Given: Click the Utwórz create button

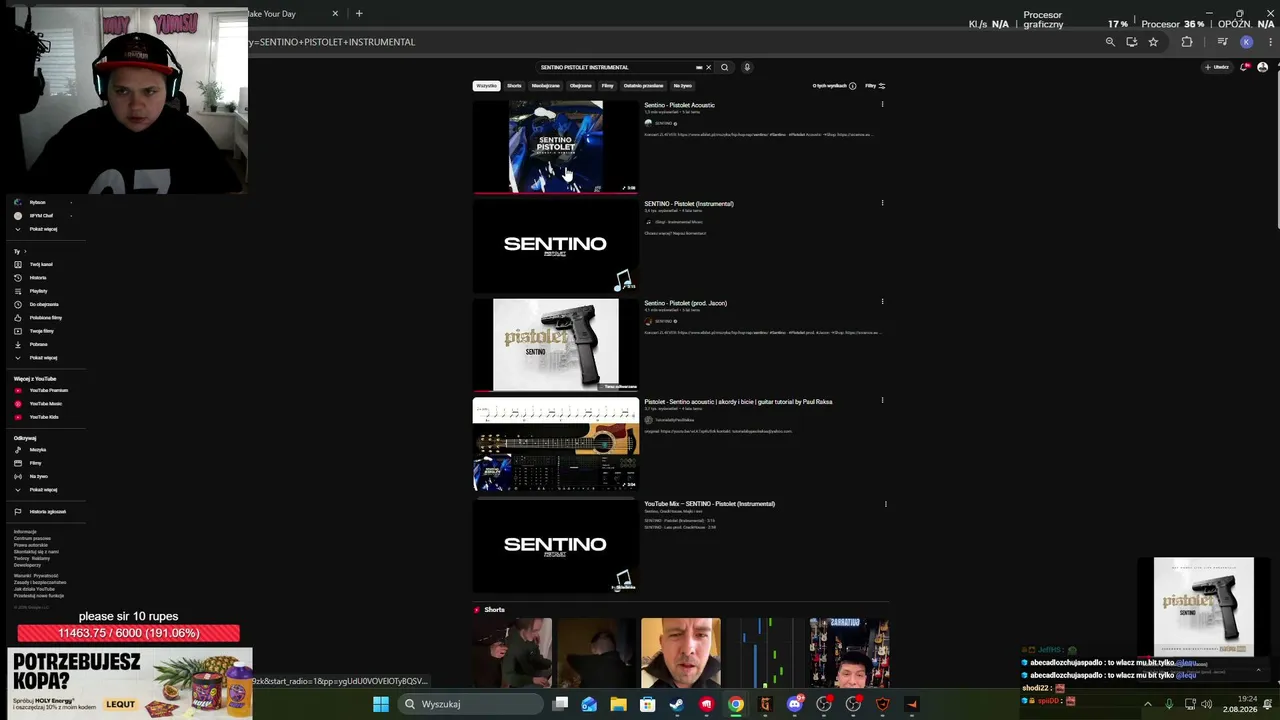Looking at the screenshot, I should (1217, 67).
